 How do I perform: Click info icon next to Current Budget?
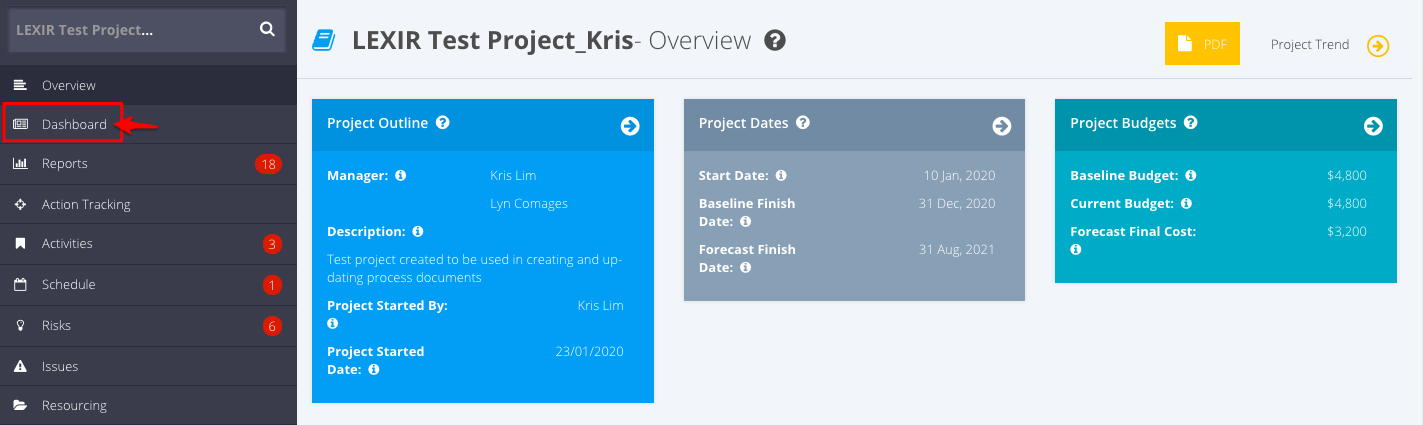pyautogui.click(x=1186, y=203)
